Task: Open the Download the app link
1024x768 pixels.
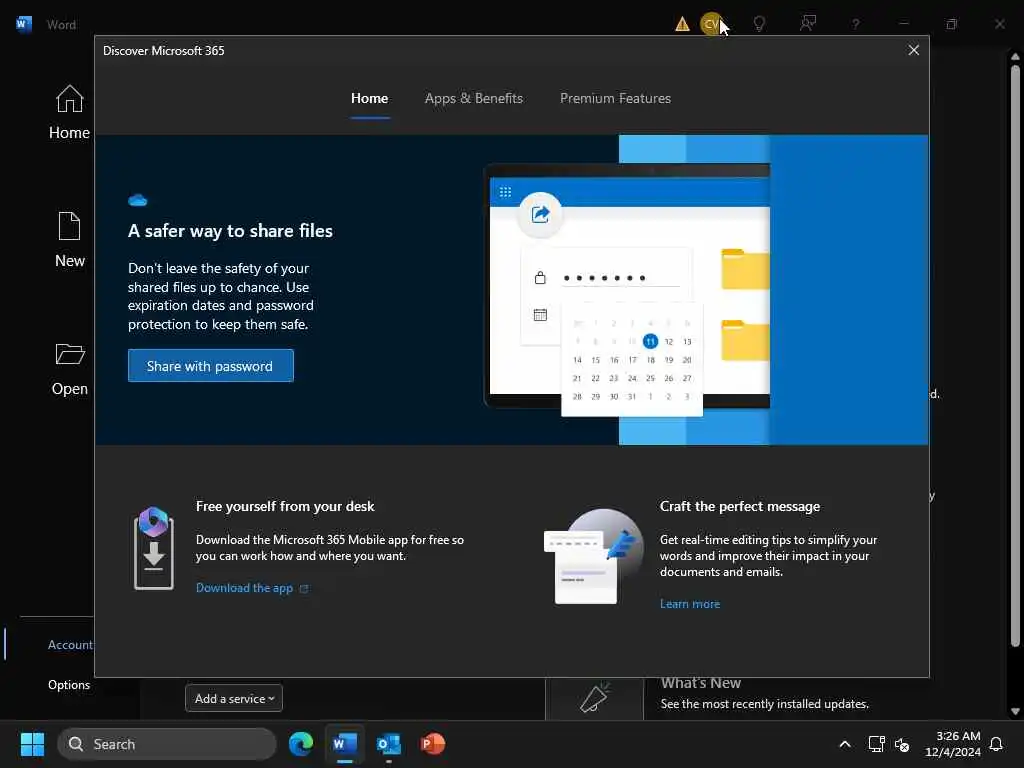Action: coord(251,588)
